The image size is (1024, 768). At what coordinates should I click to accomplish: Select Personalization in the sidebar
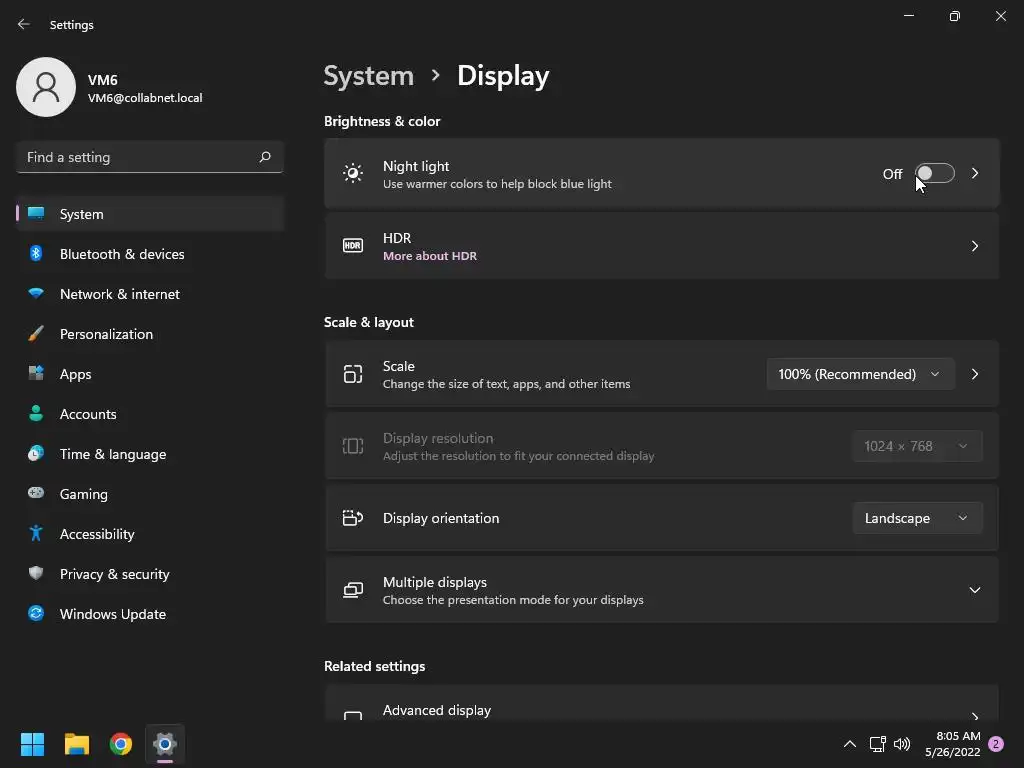(106, 334)
